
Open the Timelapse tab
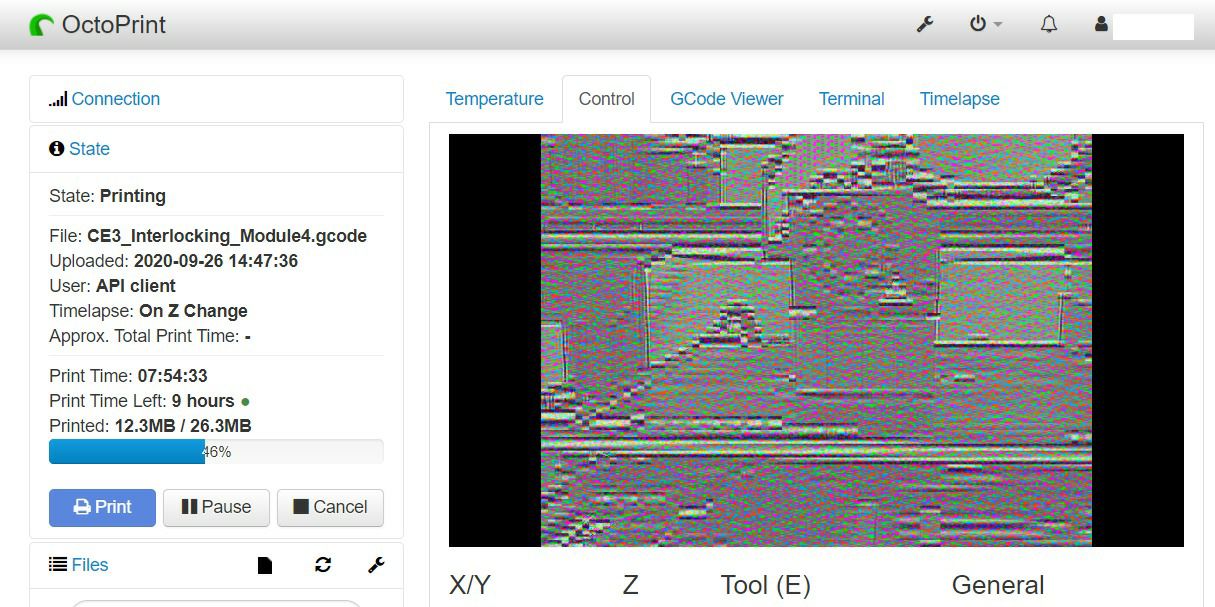click(x=960, y=99)
